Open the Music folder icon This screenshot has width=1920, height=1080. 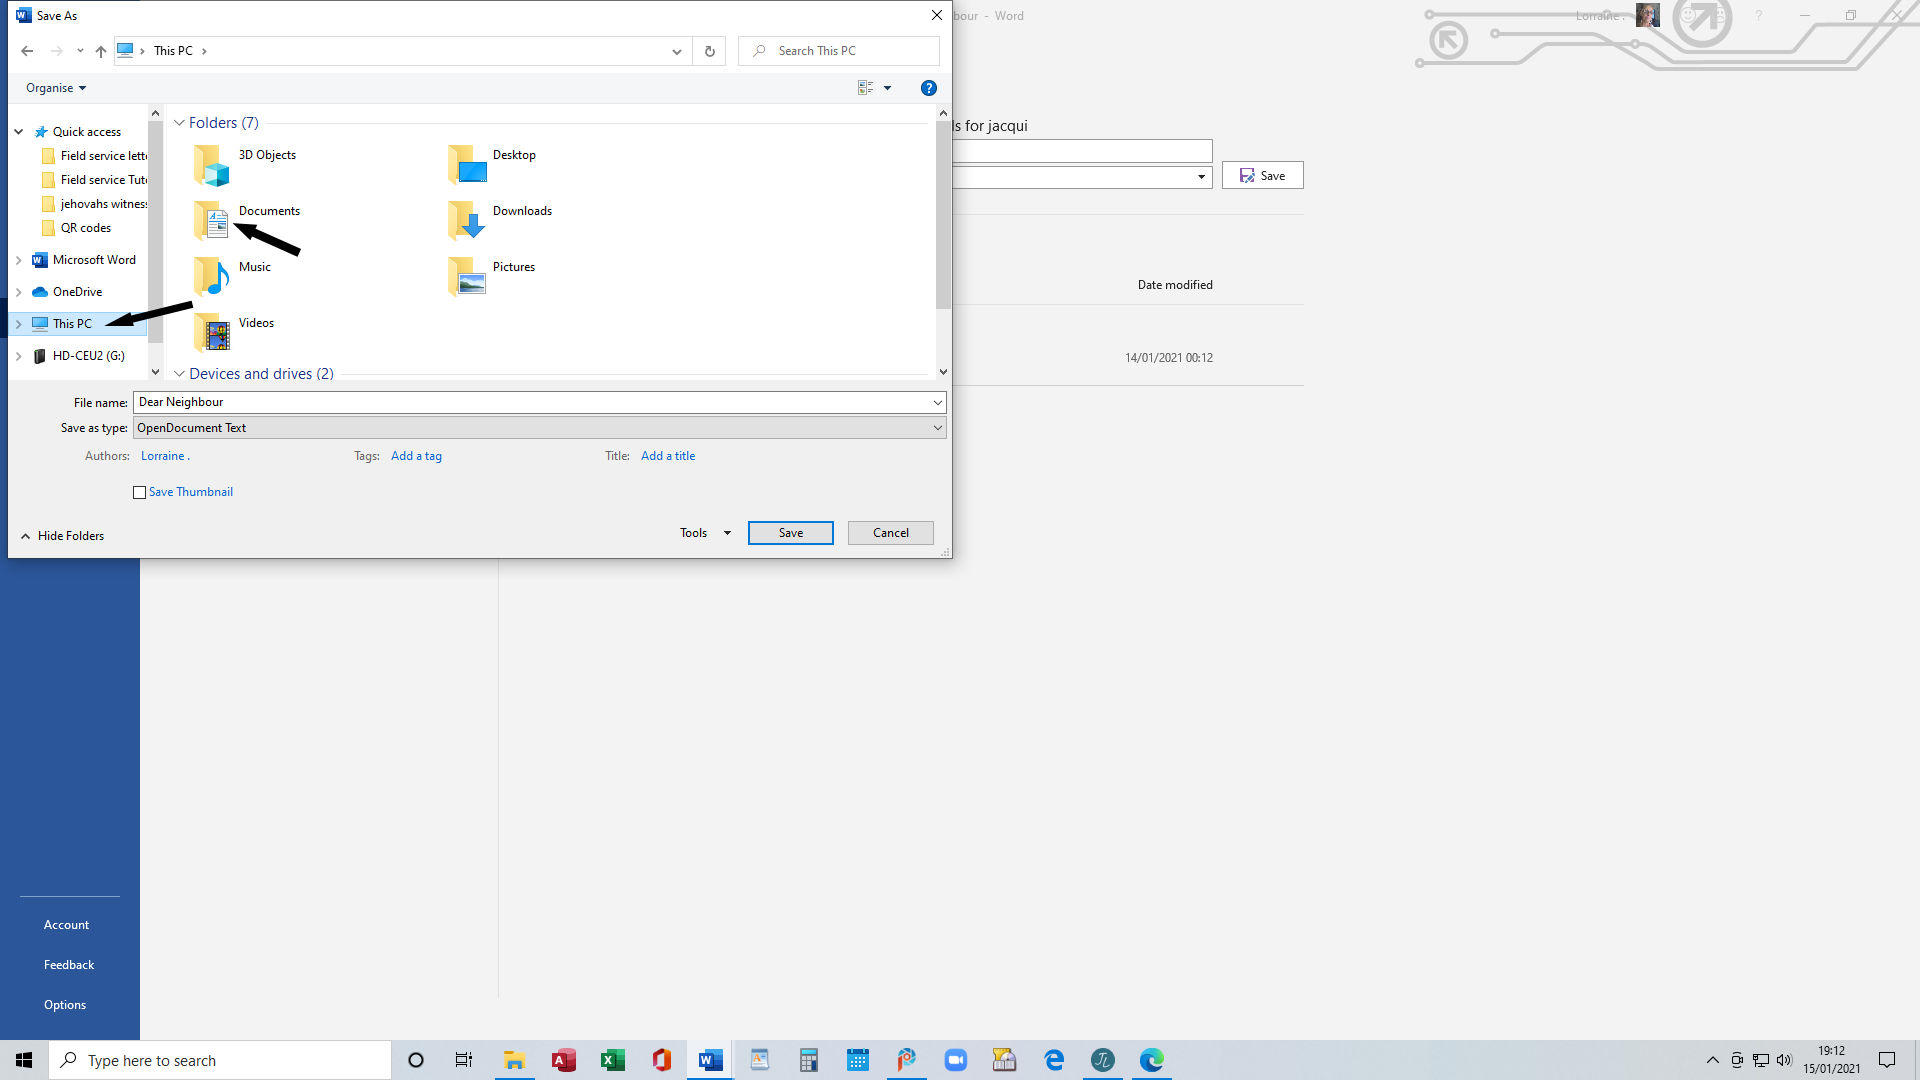pos(212,276)
